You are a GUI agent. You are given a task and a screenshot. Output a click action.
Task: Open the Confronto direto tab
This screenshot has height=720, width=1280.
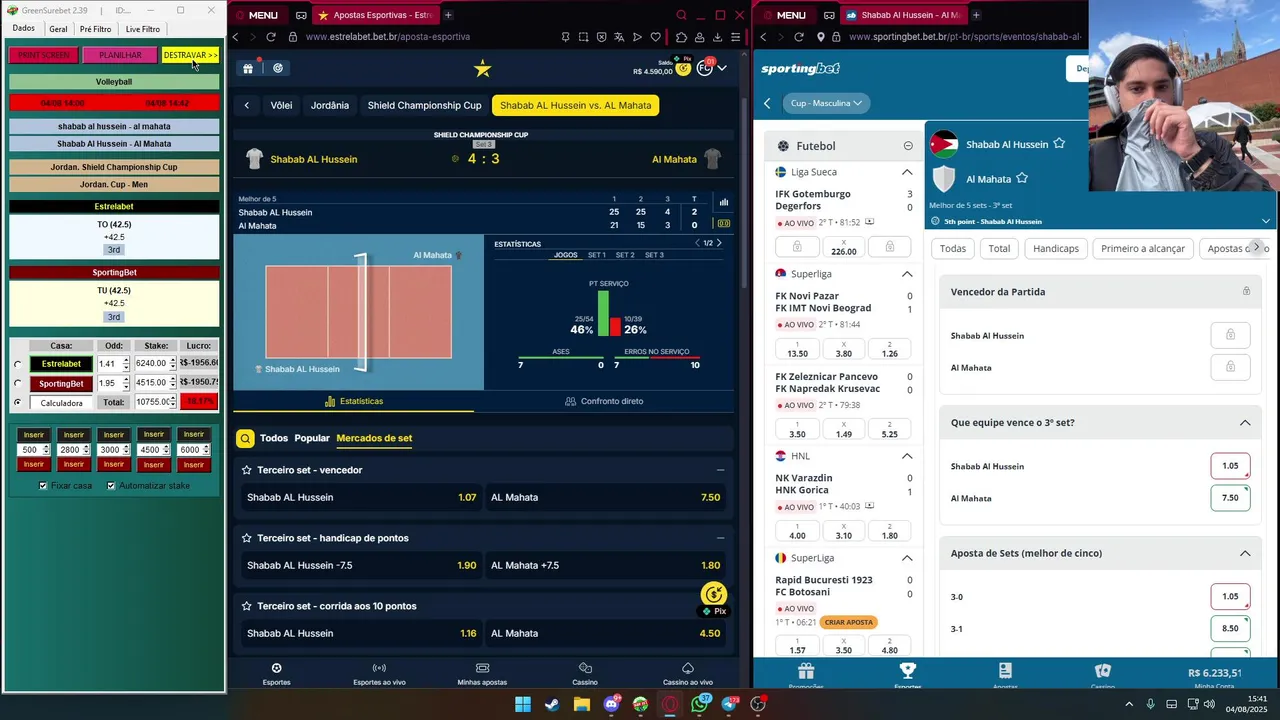click(604, 401)
